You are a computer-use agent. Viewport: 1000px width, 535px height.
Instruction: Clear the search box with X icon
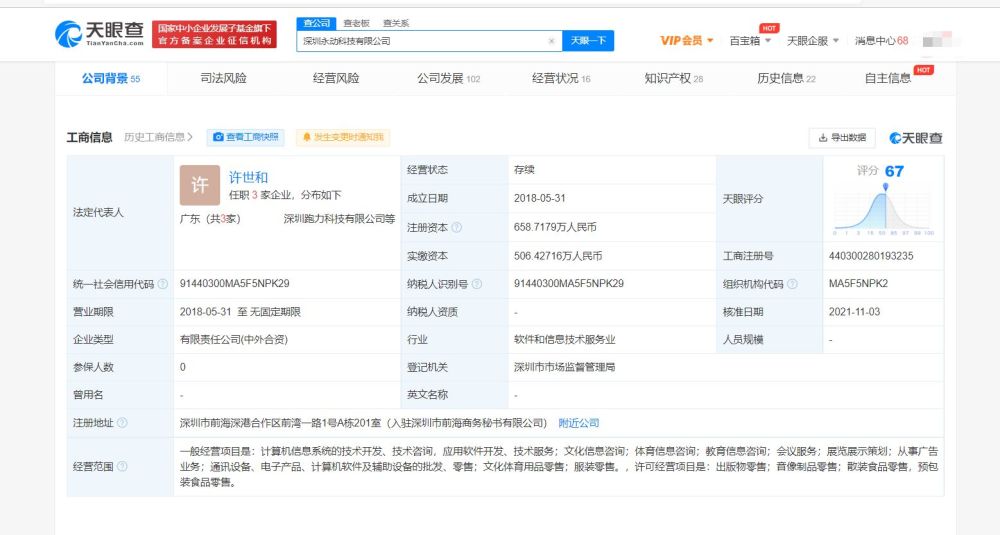(552, 41)
